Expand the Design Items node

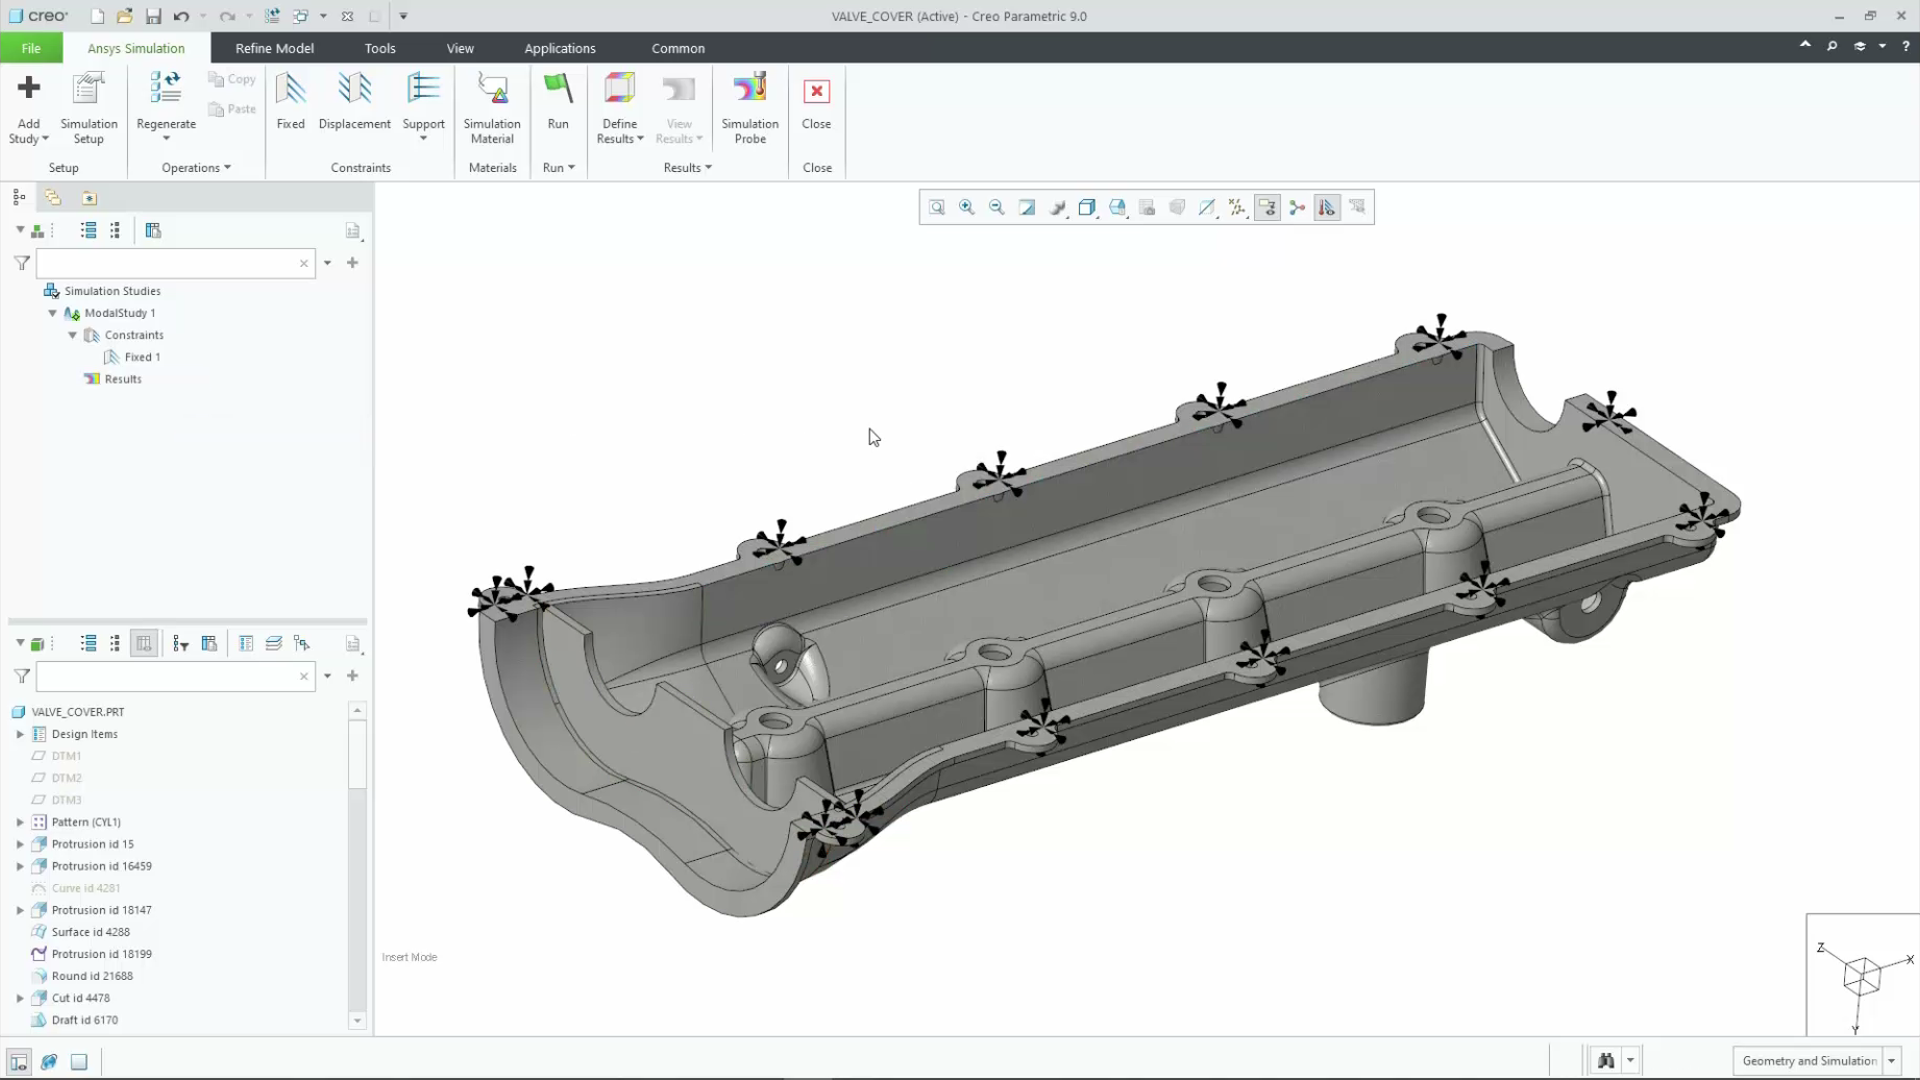[20, 734]
